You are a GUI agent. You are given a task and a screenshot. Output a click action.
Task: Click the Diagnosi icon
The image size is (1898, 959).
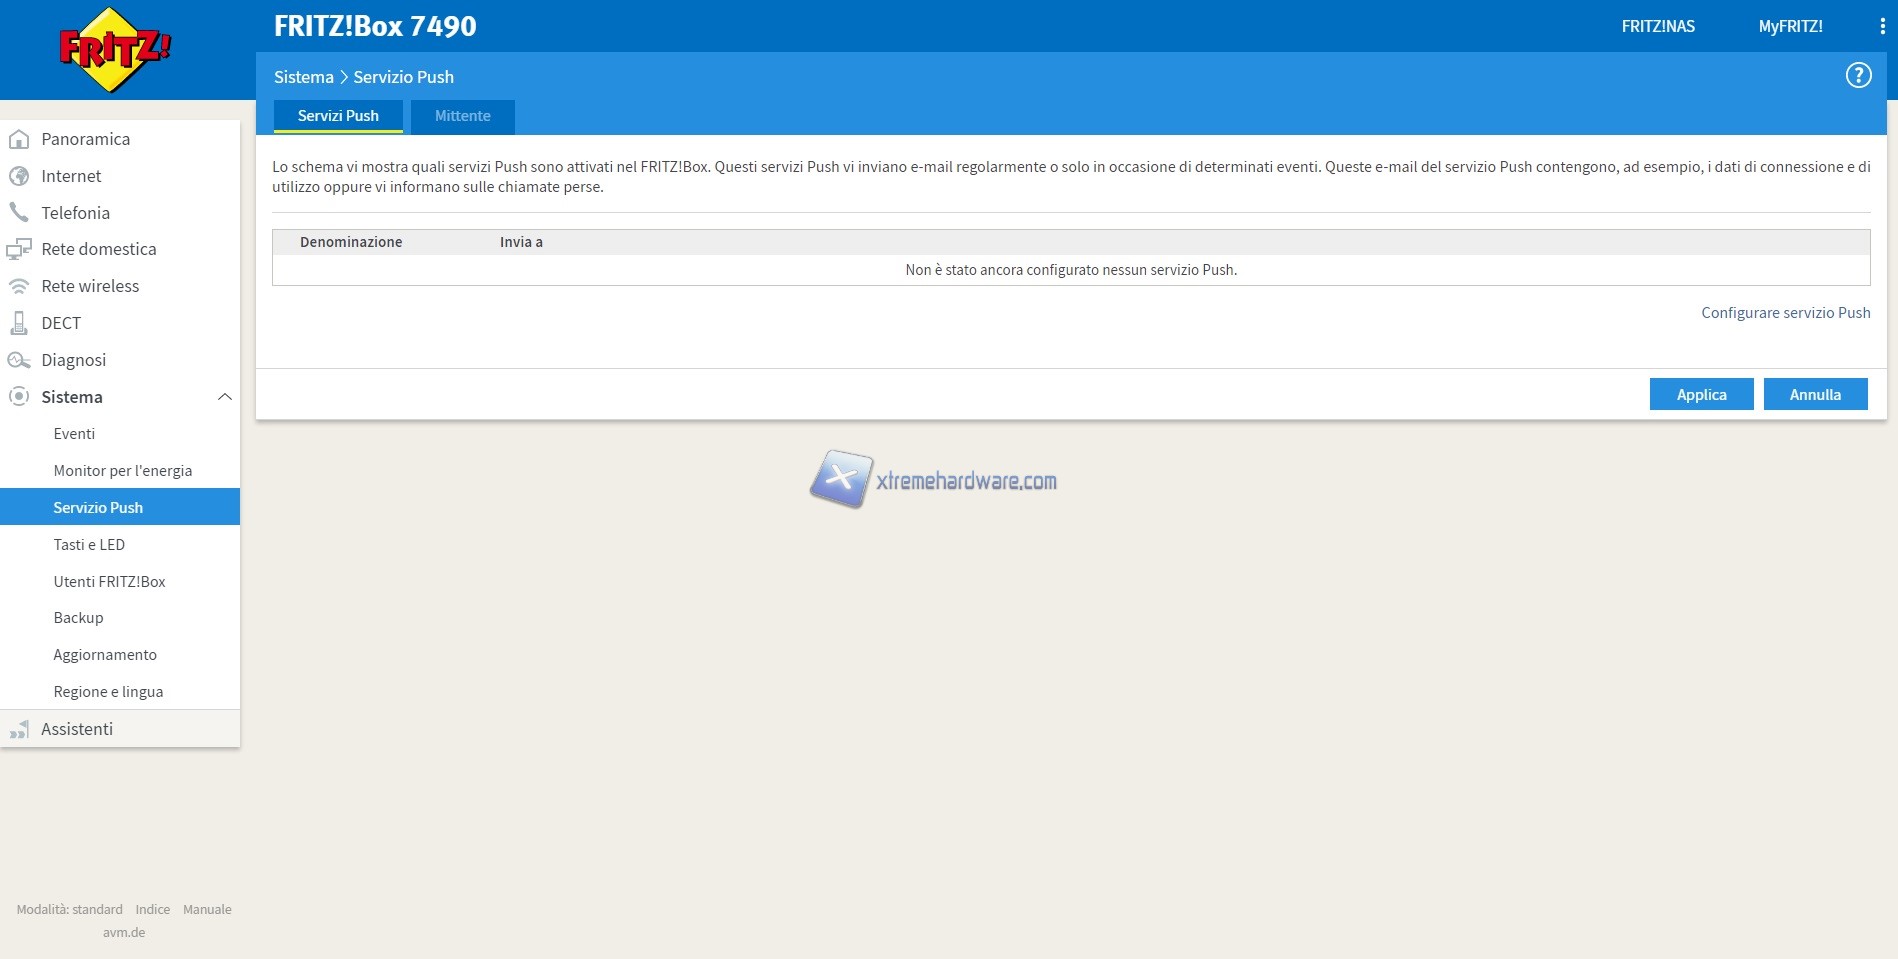point(19,360)
